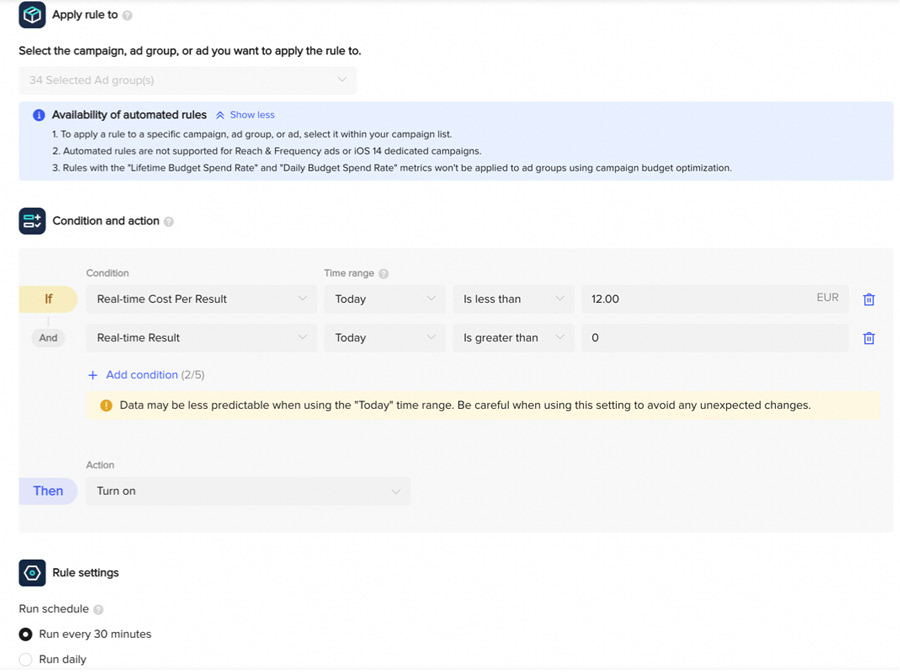Click the 12.00 EUR value field
Viewport: 900px width, 672px height.
coord(700,299)
